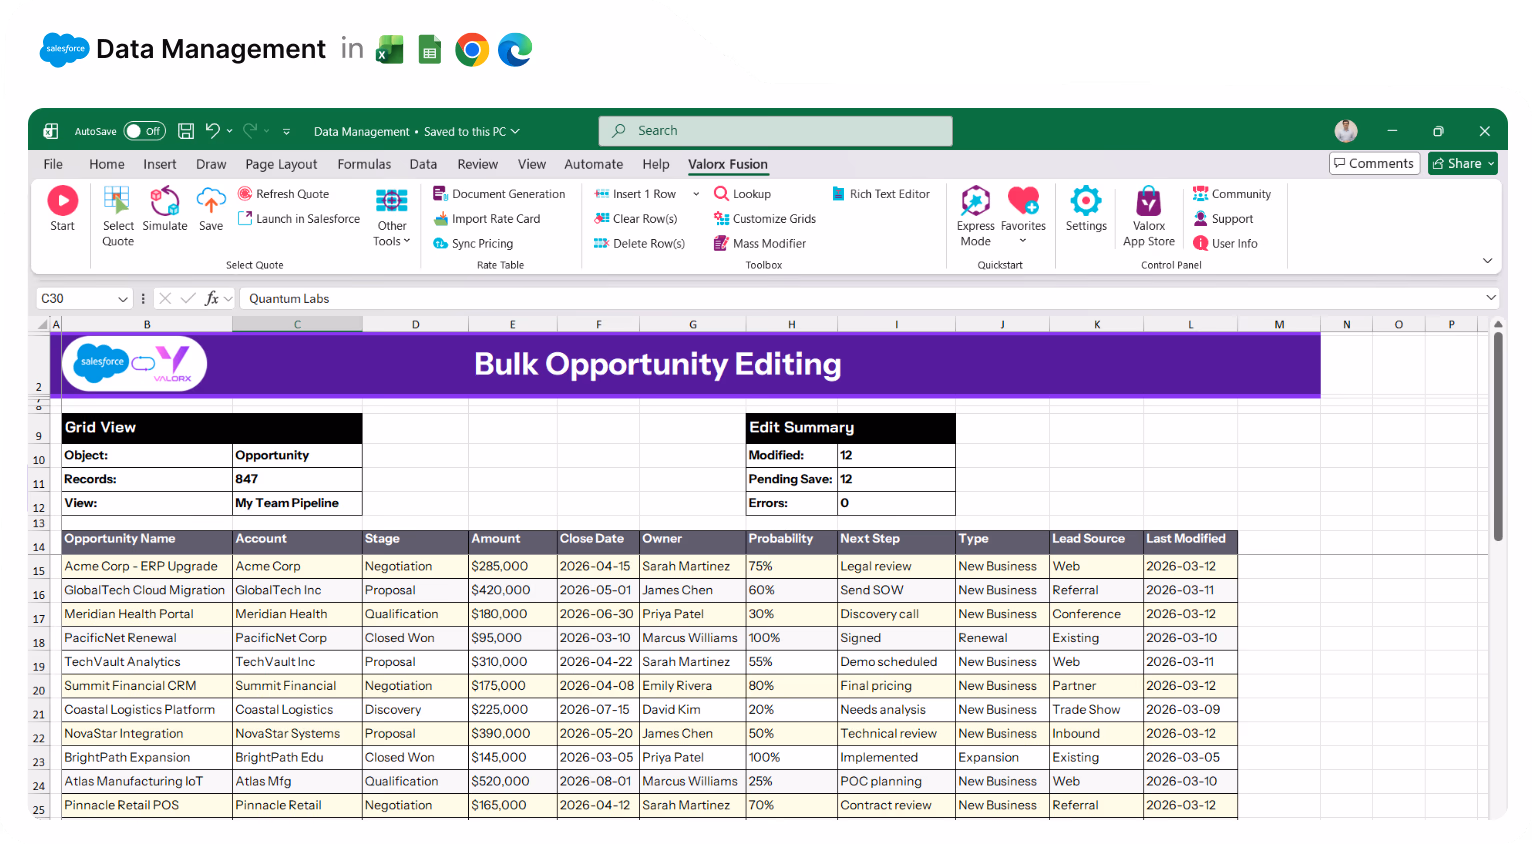Expand the formula bar
This screenshot has height=844, width=1532.
click(1491, 298)
